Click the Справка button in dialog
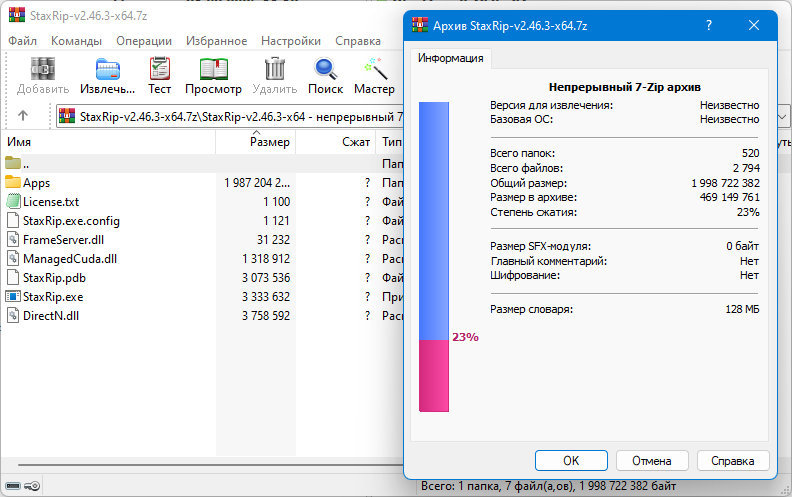Image resolution: width=792 pixels, height=497 pixels. [732, 461]
